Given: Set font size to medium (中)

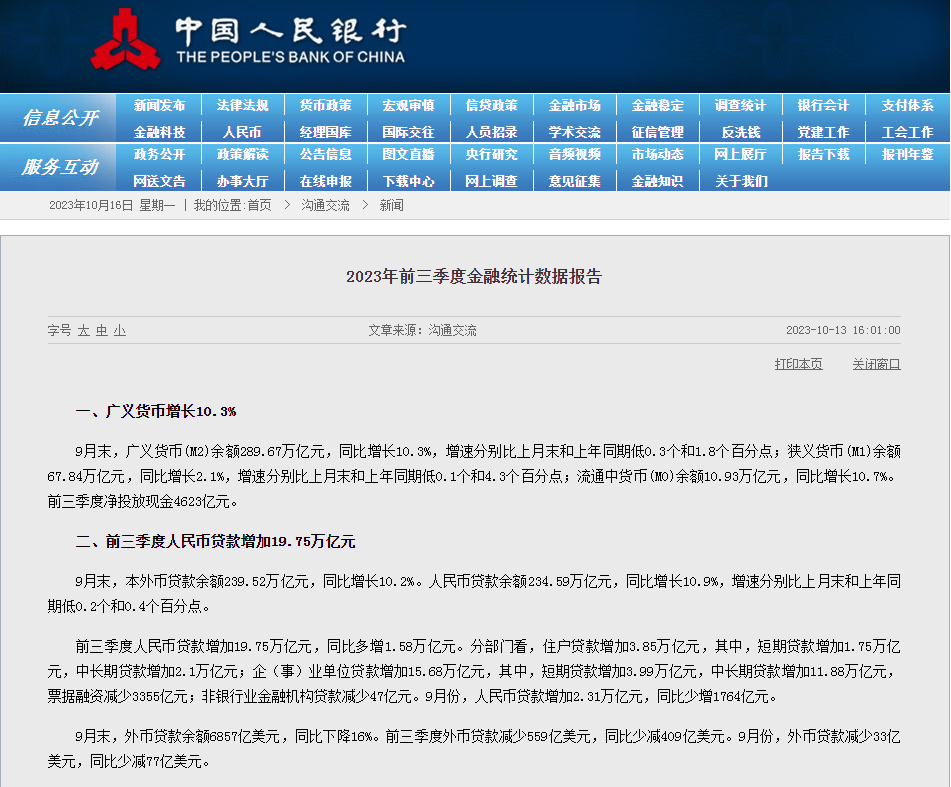Looking at the screenshot, I should (102, 331).
